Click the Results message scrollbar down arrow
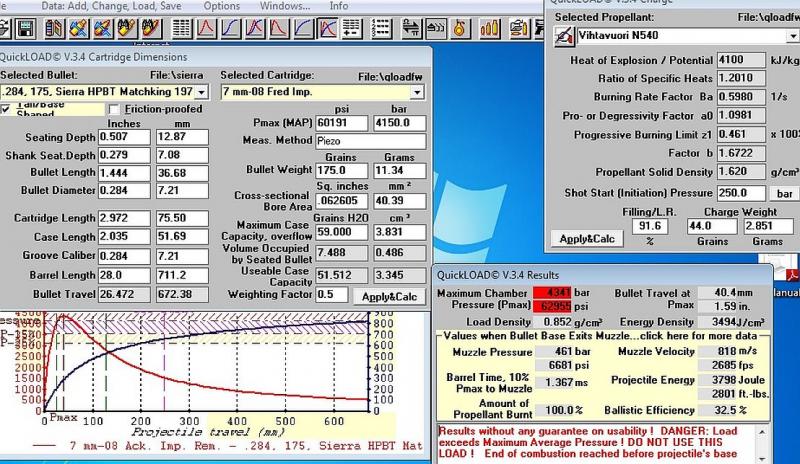Screen dimensions: 800x464 (761, 459)
